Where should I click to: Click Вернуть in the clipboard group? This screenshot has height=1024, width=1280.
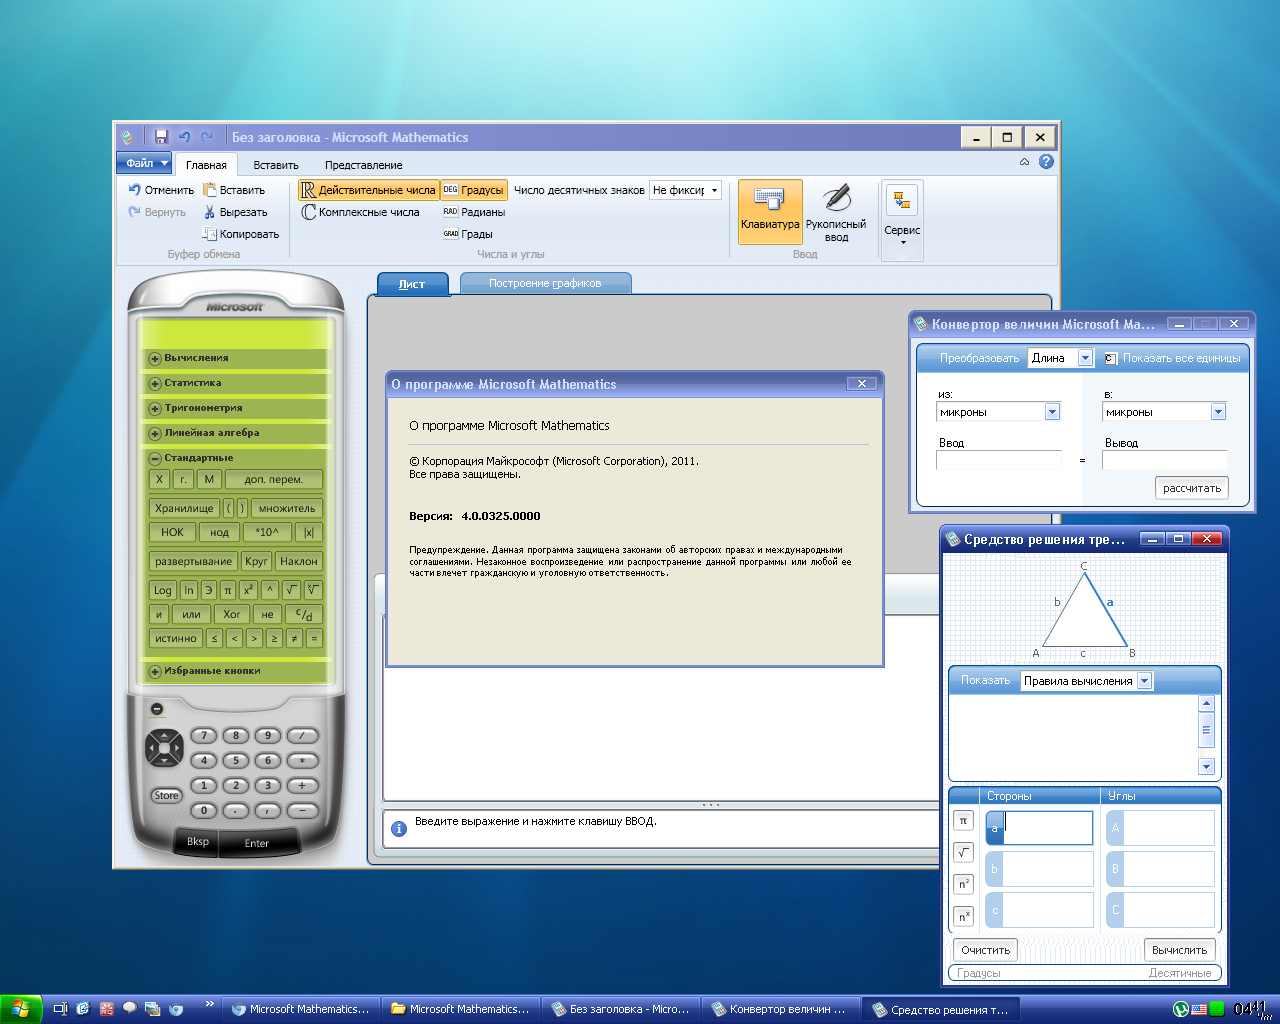[157, 212]
